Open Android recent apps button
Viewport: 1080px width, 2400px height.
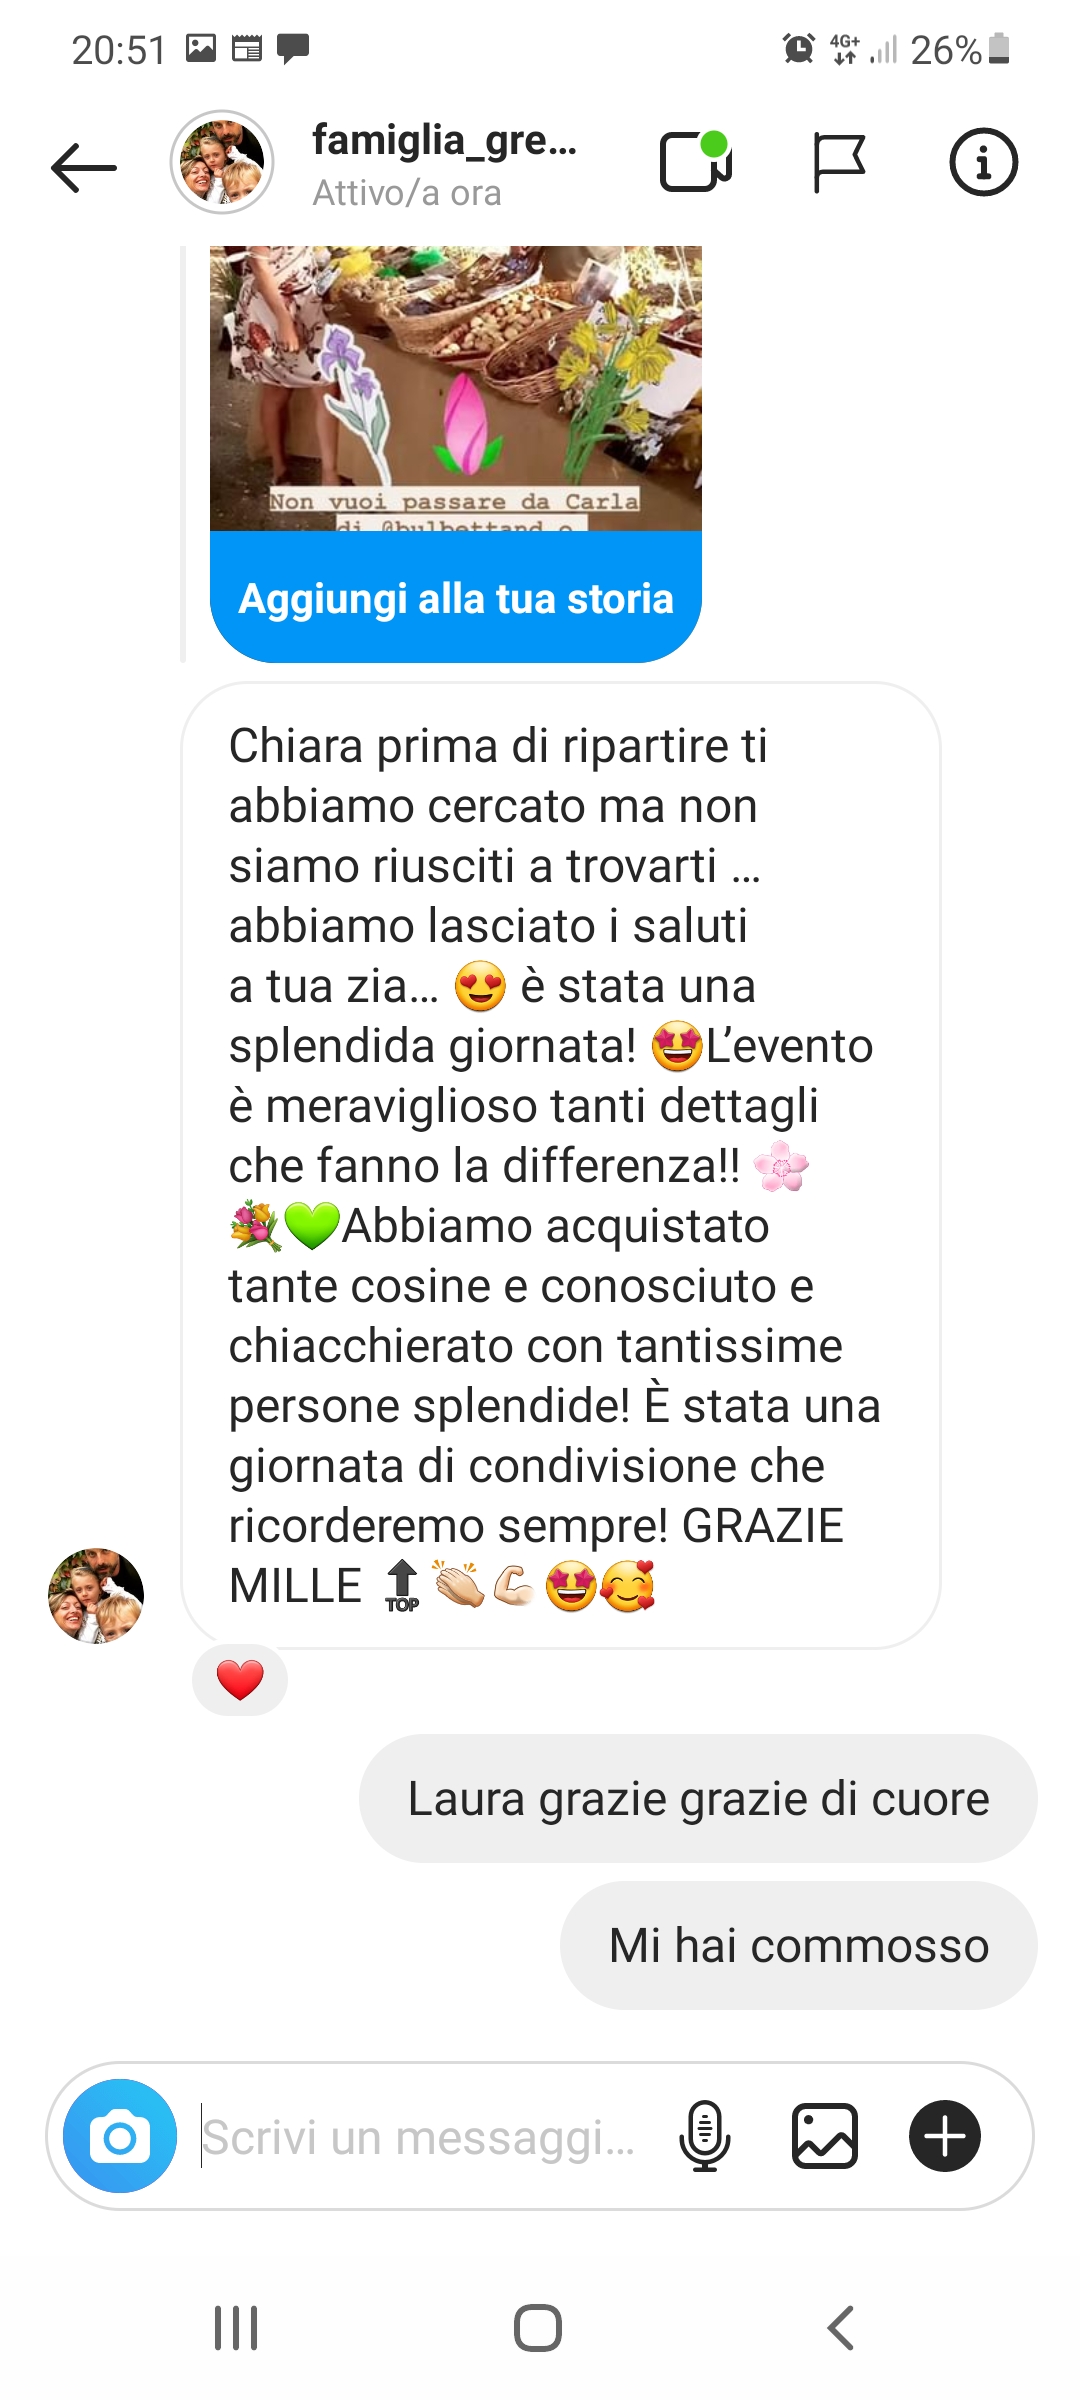237,2328
